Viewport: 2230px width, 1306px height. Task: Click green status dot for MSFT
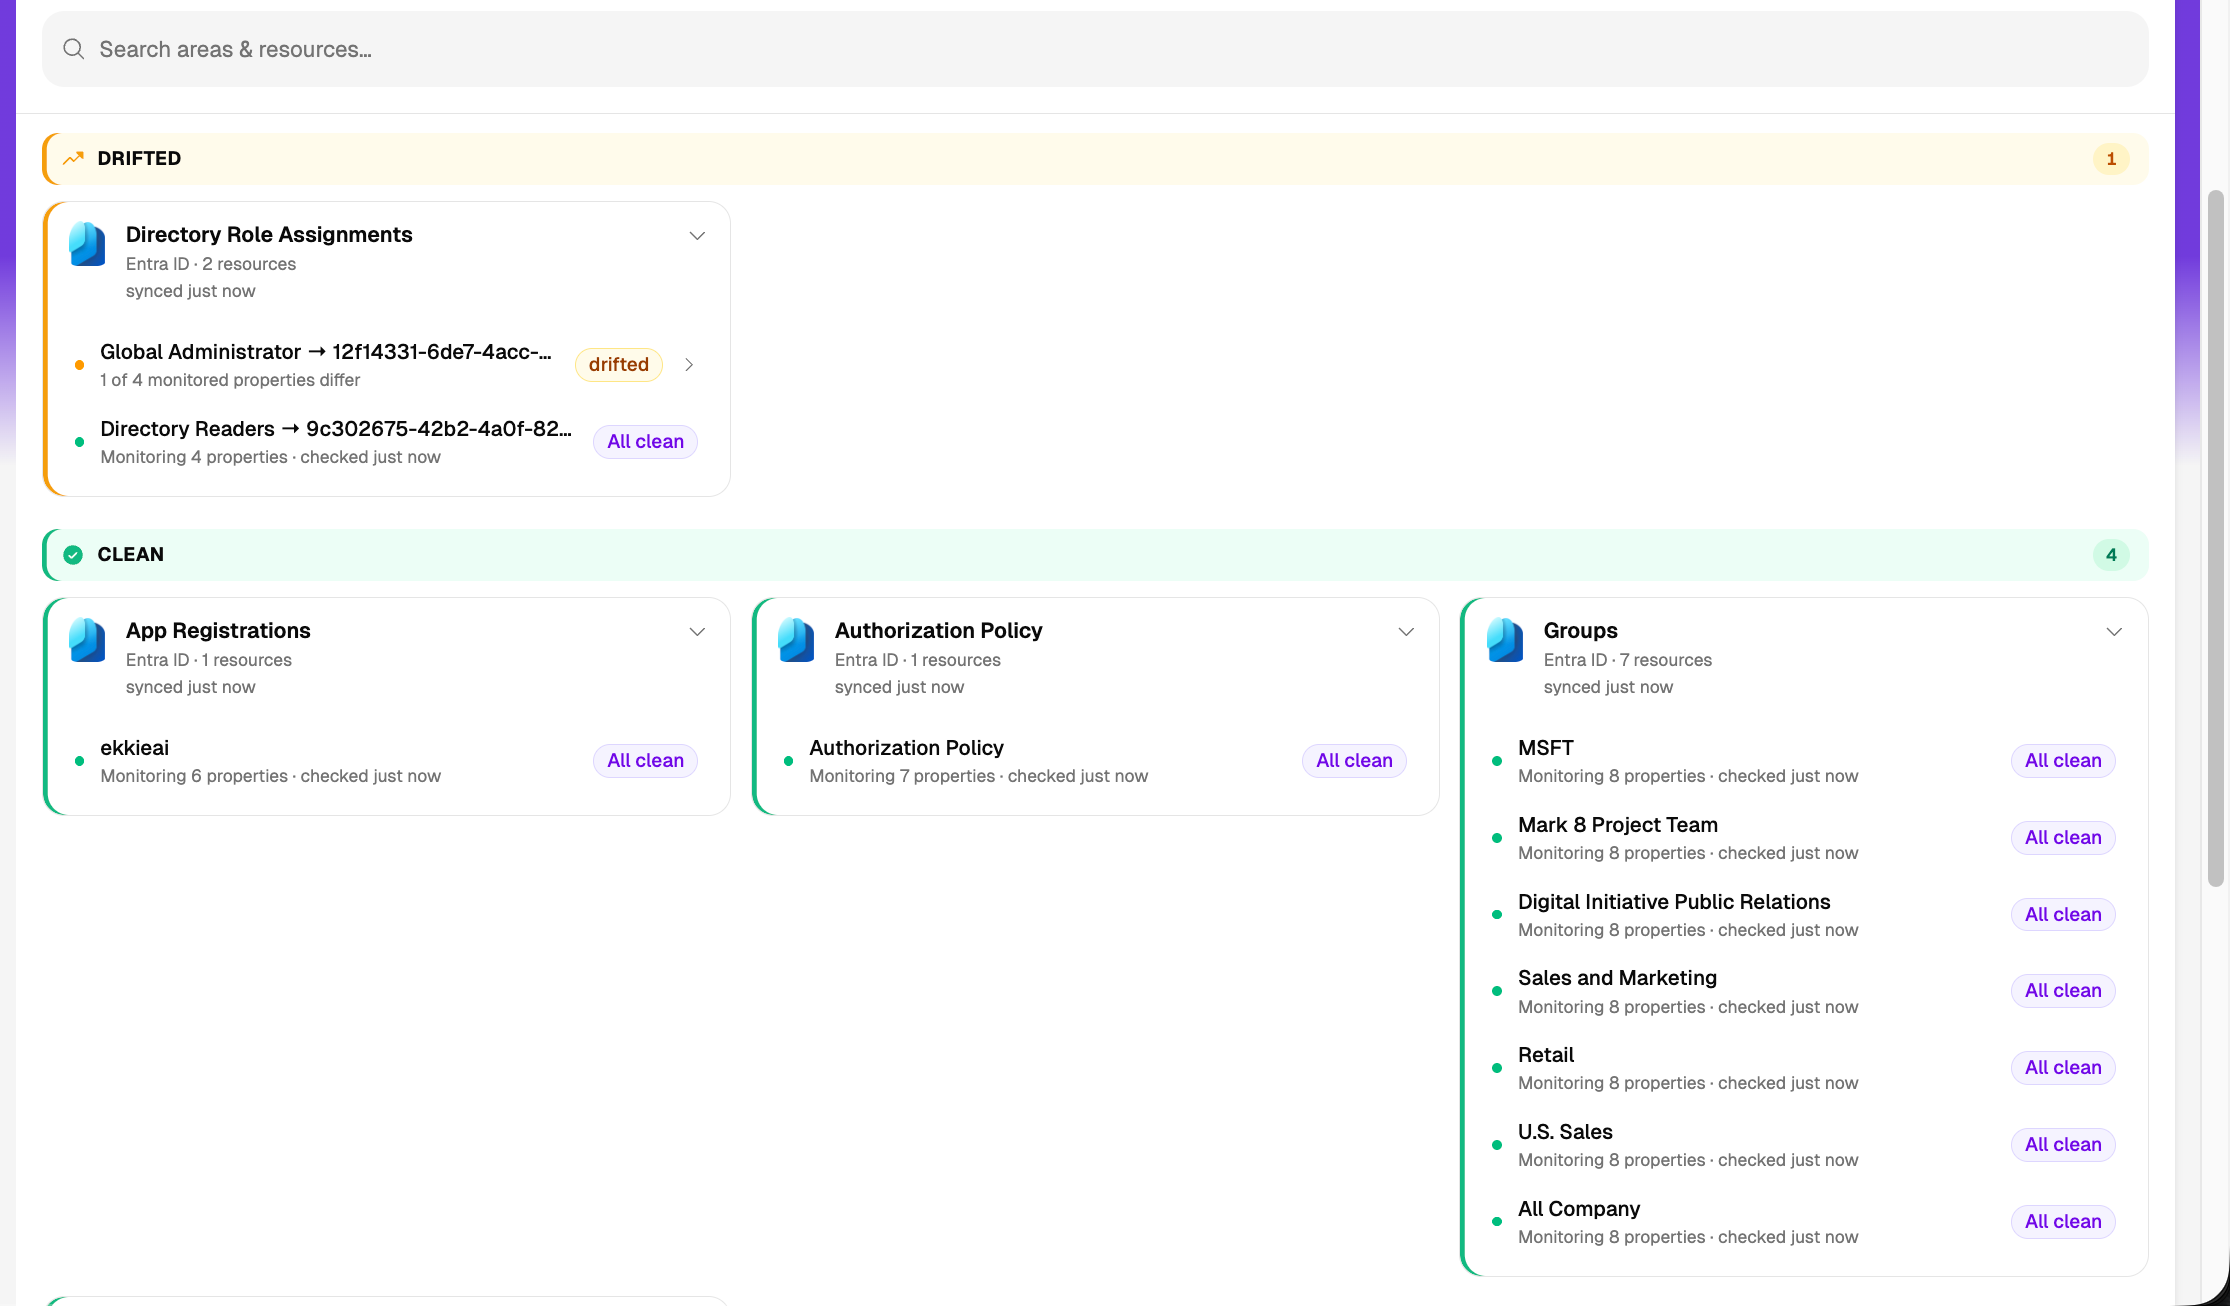(x=1497, y=761)
